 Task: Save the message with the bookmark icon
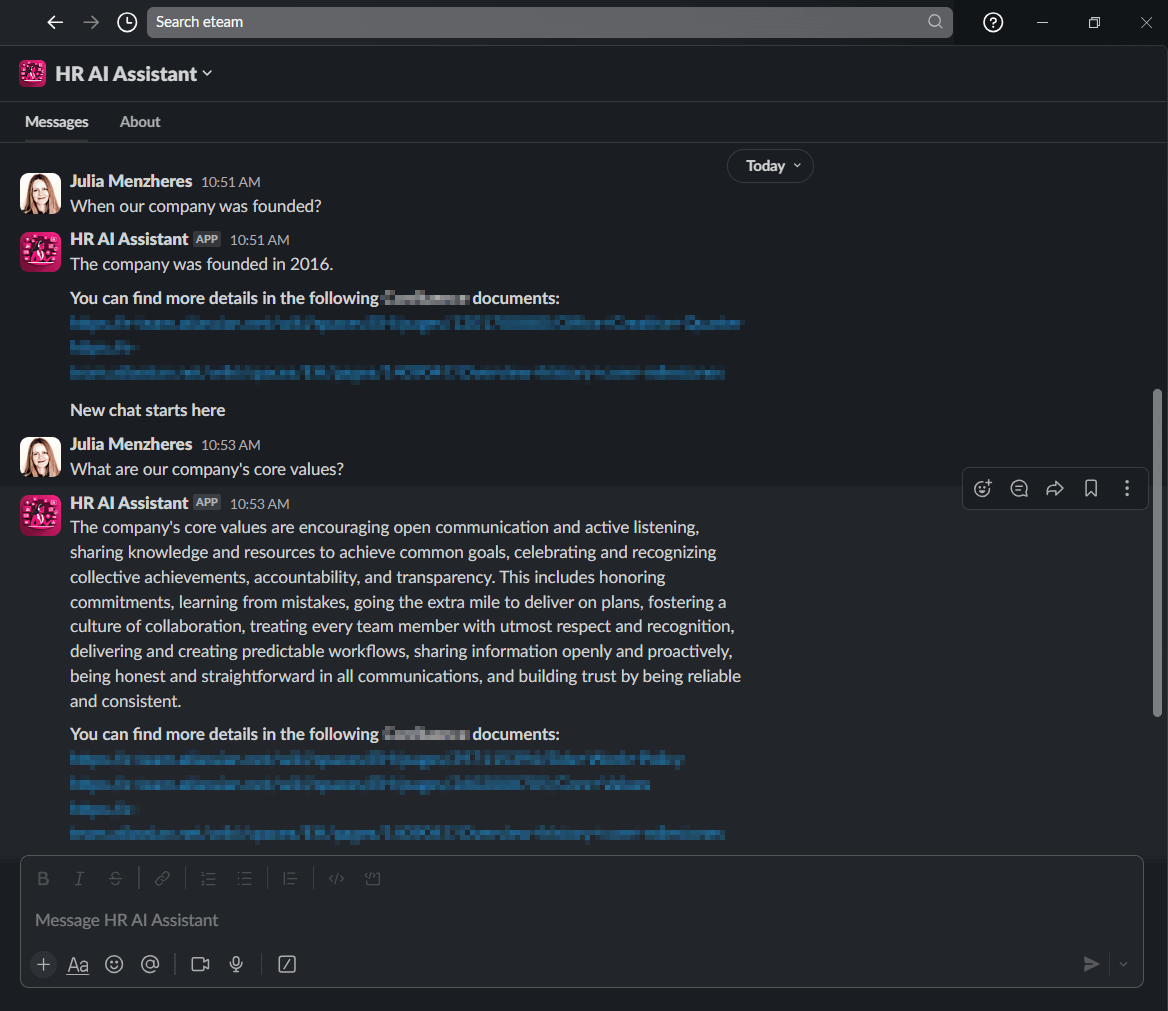point(1090,488)
